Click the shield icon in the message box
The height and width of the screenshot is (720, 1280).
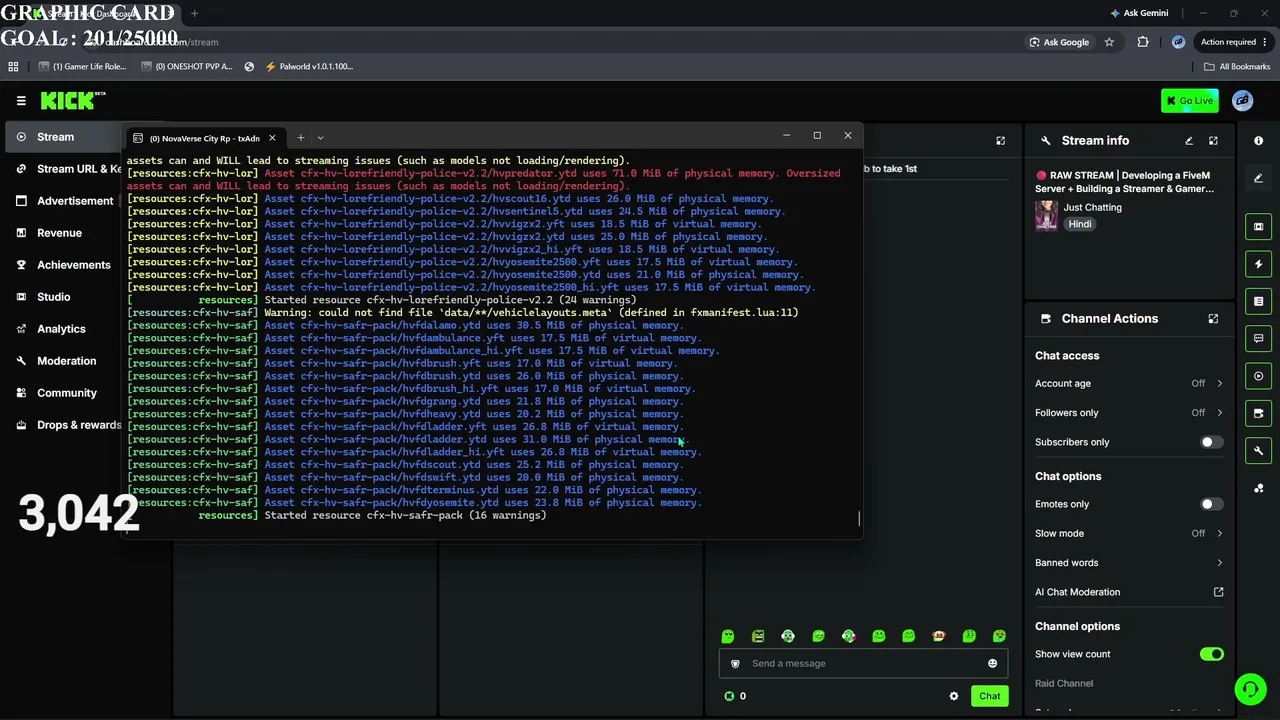coord(735,663)
